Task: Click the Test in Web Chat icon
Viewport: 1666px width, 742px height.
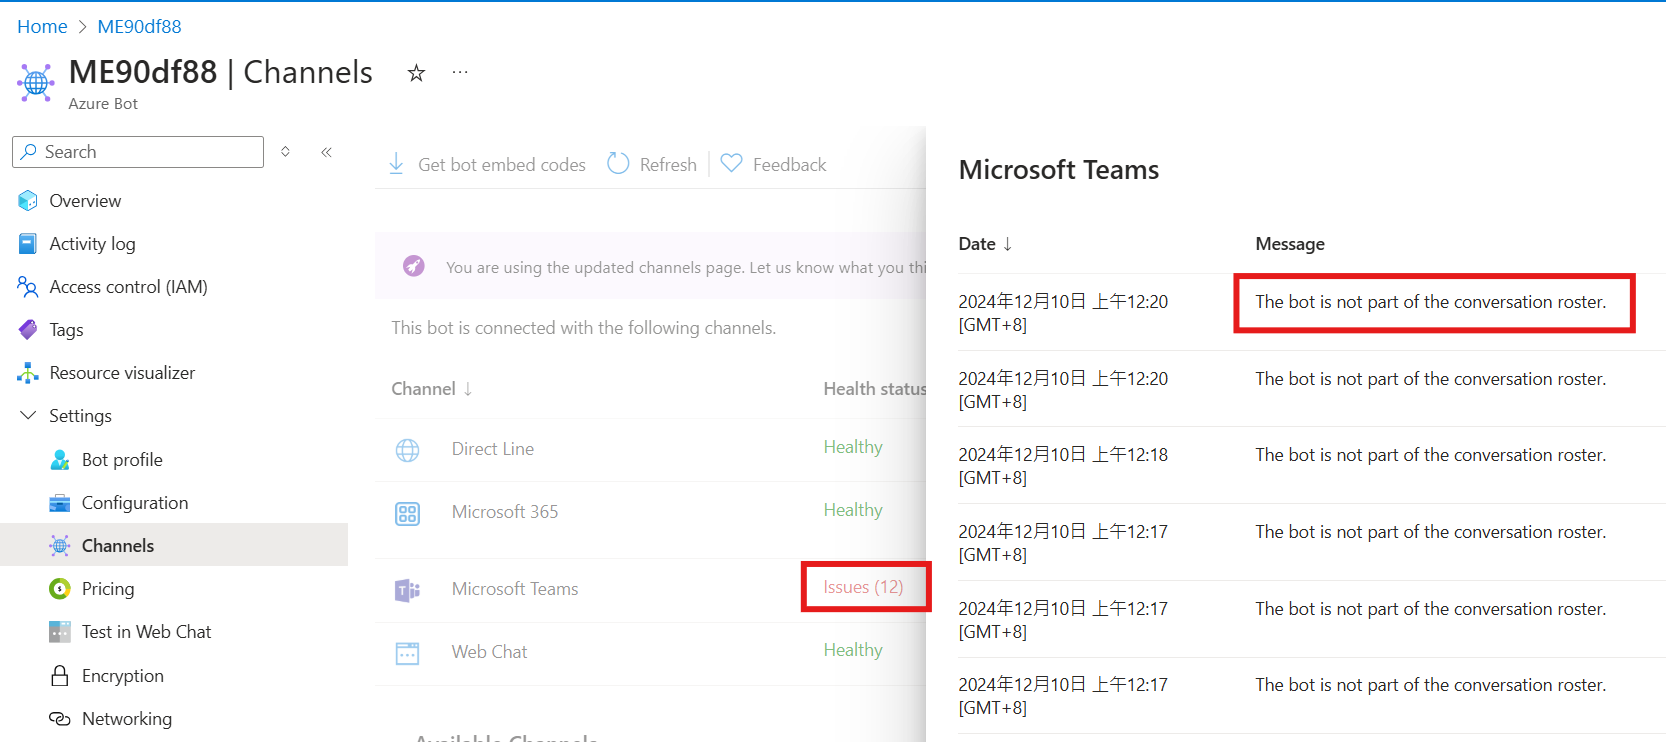Action: point(60,632)
